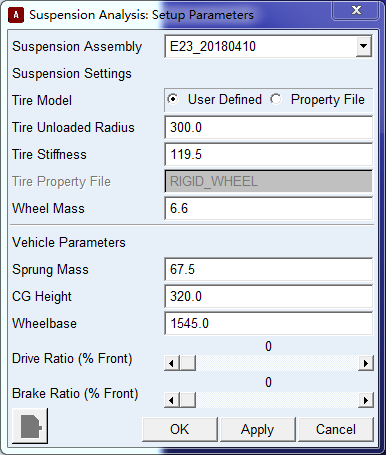Click Brake Ratio slider left arrow

(x=172, y=400)
